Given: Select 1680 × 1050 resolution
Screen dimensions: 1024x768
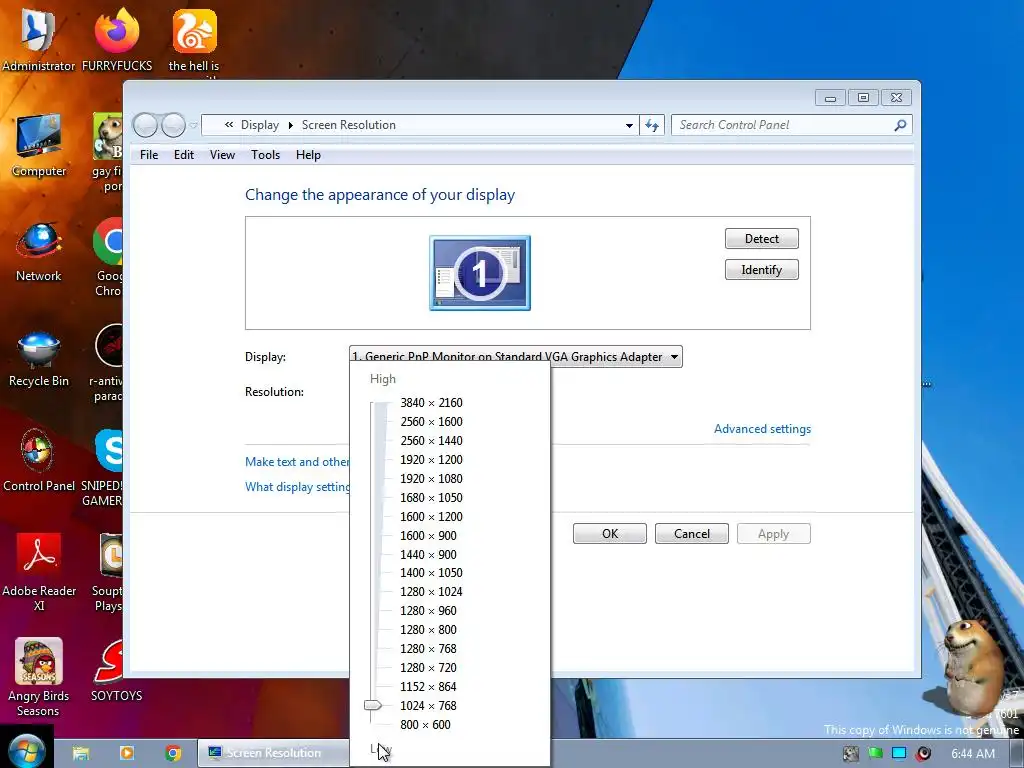Looking at the screenshot, I should coord(431,498).
